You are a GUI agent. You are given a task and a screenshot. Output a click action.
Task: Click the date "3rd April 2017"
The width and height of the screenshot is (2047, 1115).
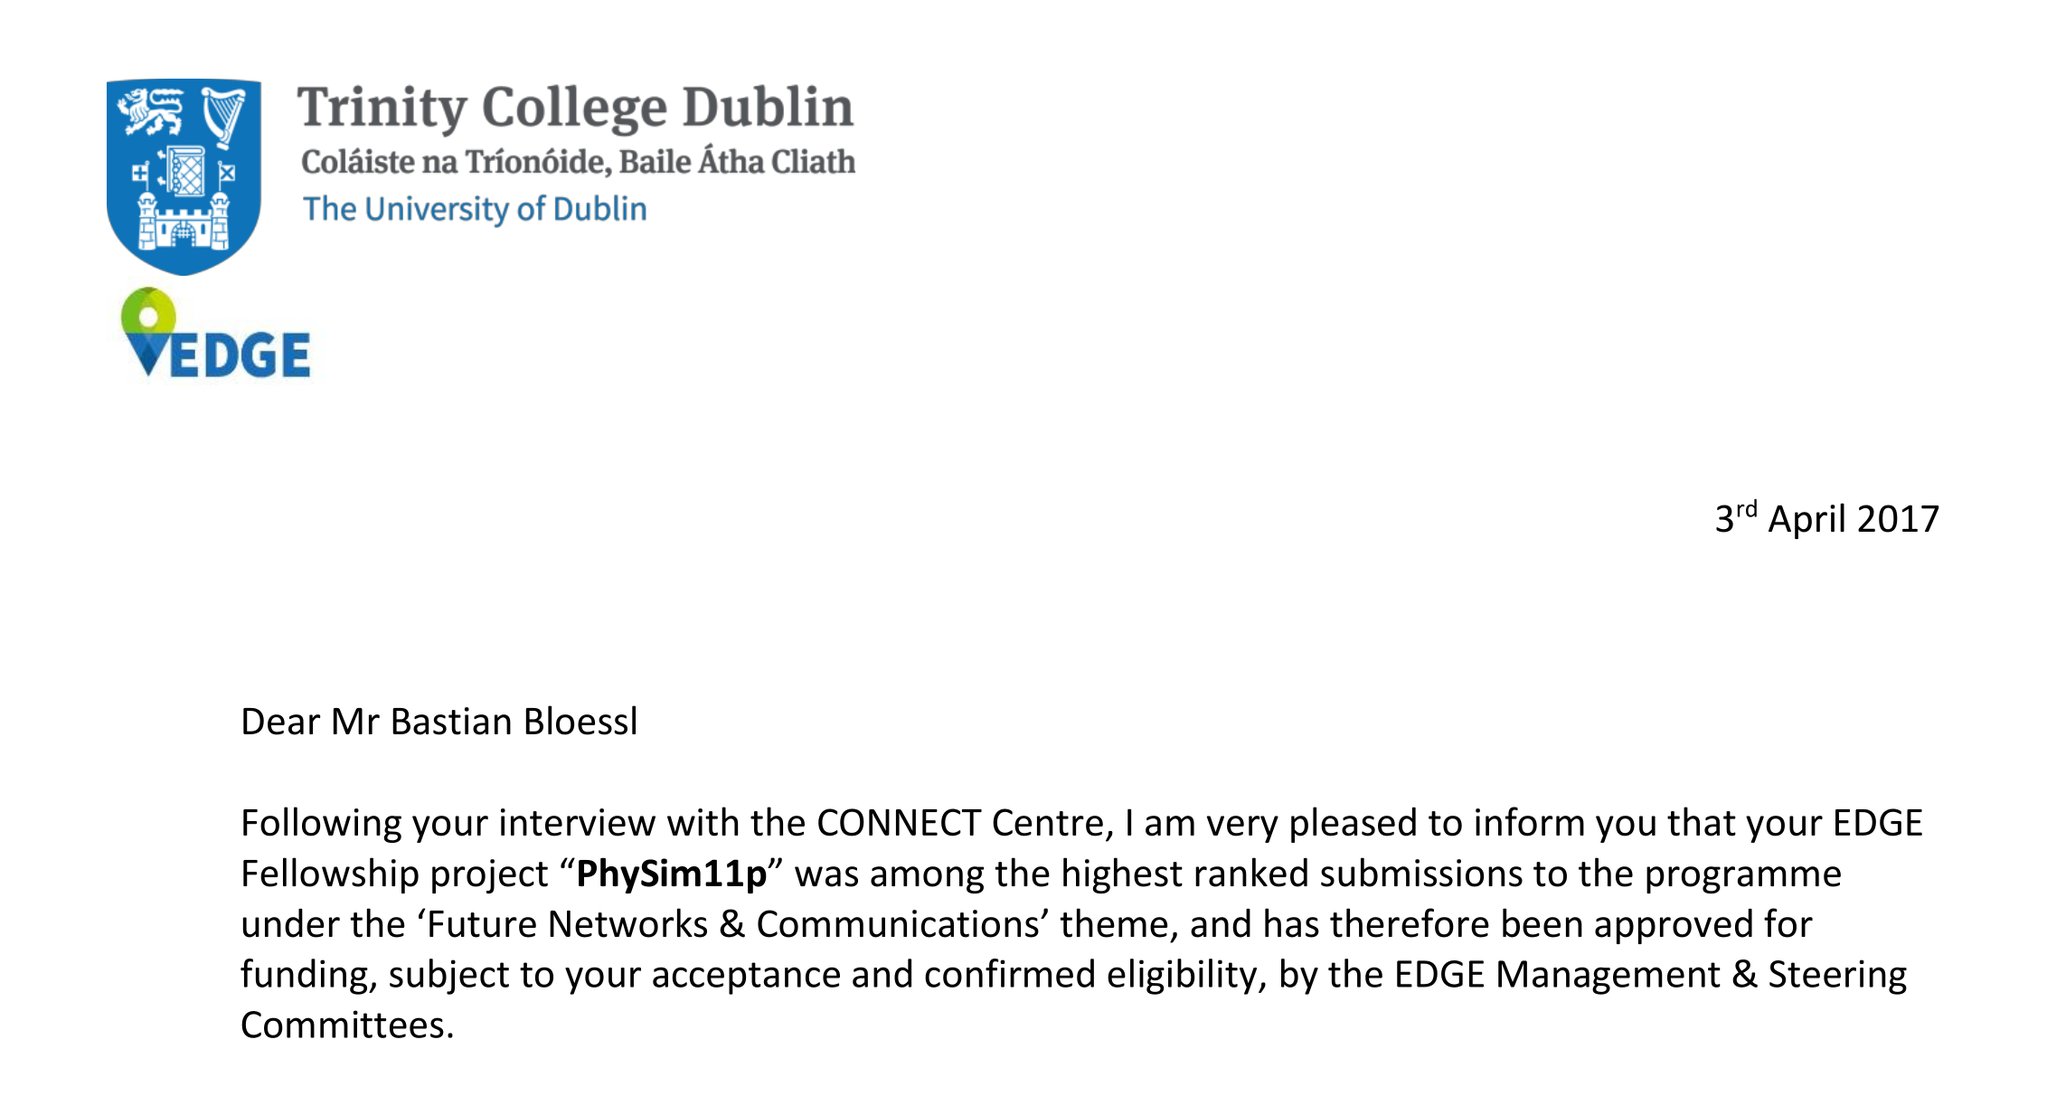[x=1826, y=518]
